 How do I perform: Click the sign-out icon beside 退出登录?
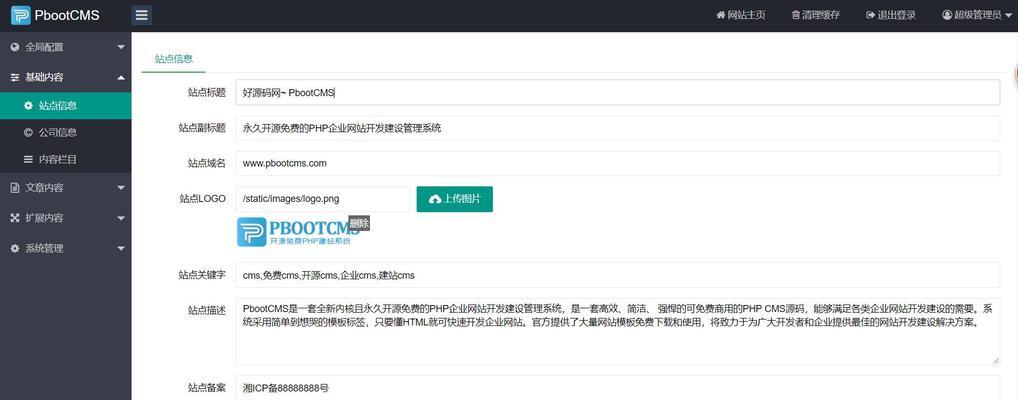[x=871, y=15]
